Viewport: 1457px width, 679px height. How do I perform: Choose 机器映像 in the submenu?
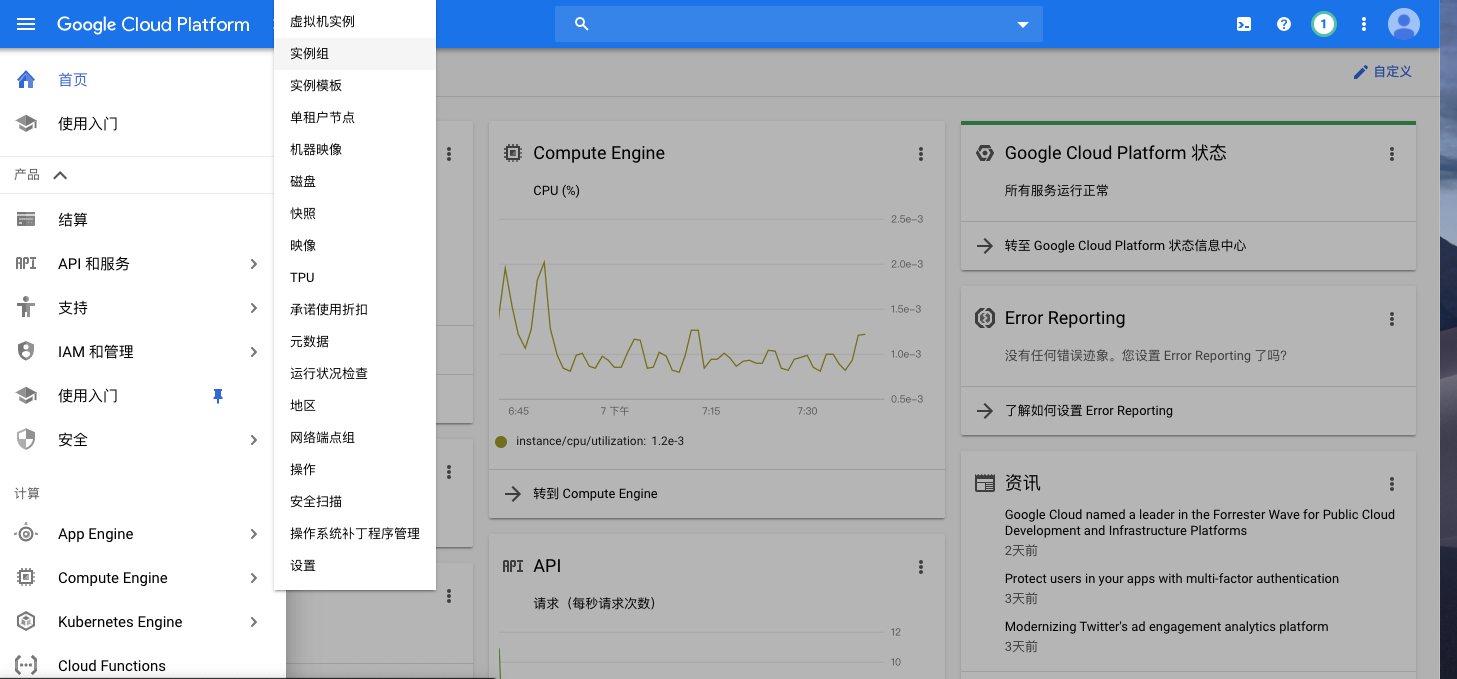355,150
